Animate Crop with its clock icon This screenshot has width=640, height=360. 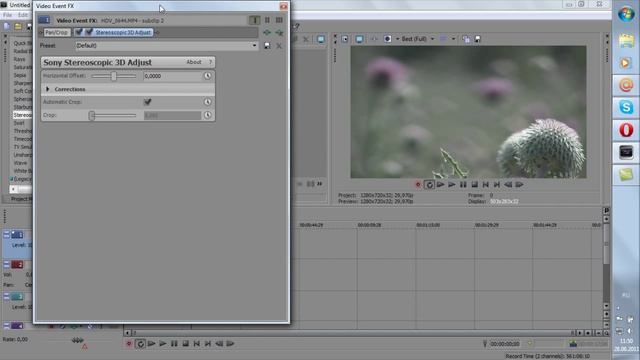(208, 115)
